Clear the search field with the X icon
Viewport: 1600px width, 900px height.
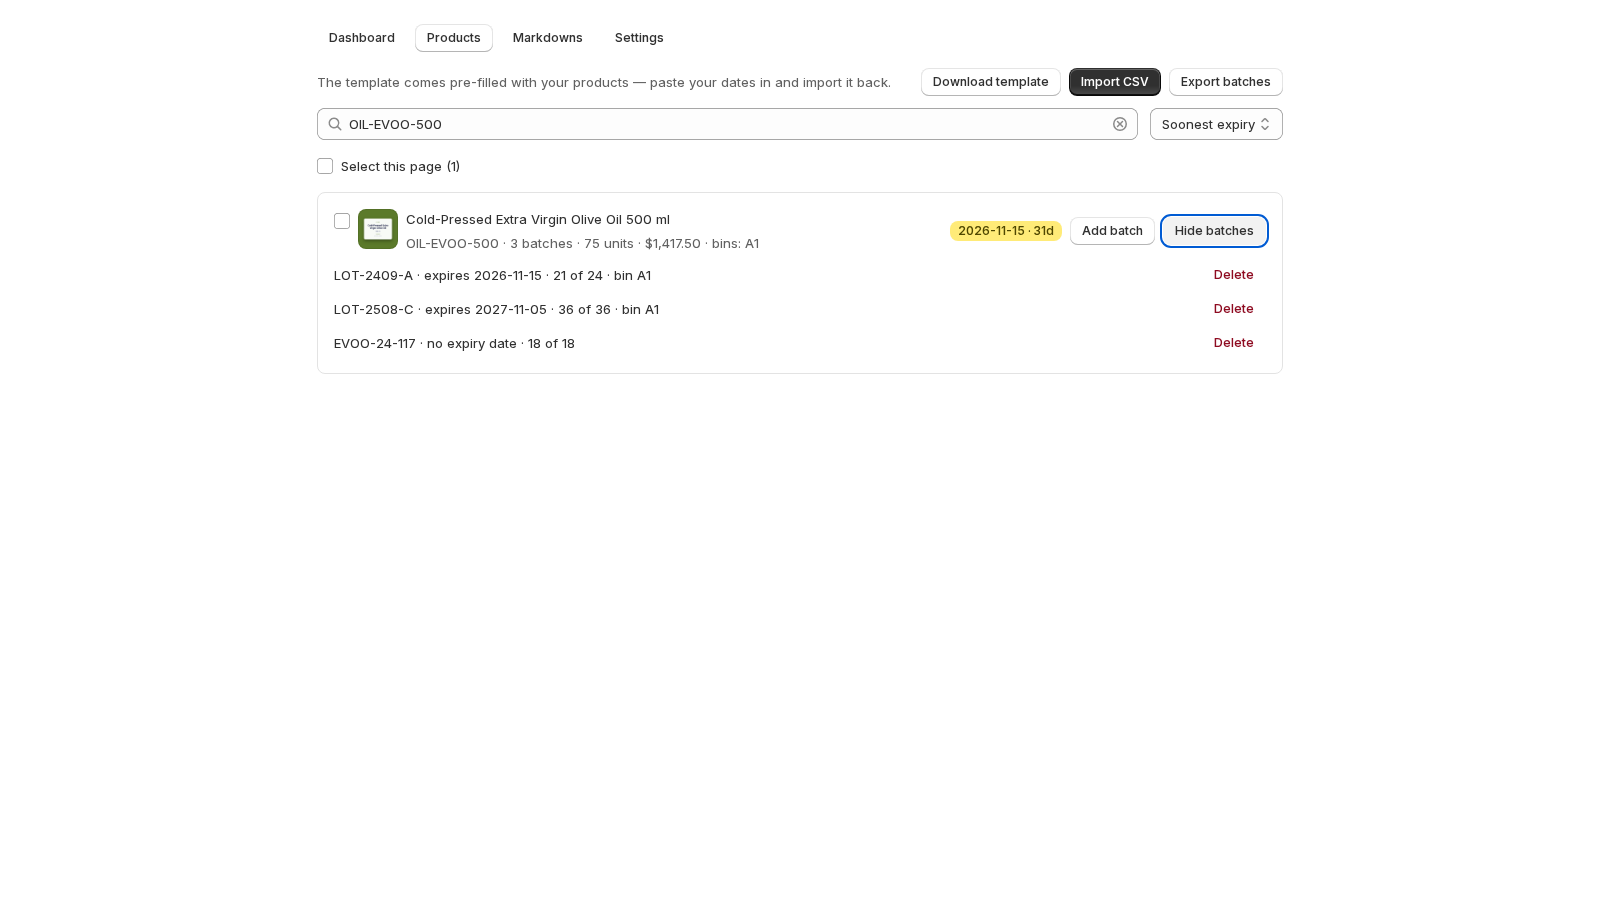(x=1120, y=124)
